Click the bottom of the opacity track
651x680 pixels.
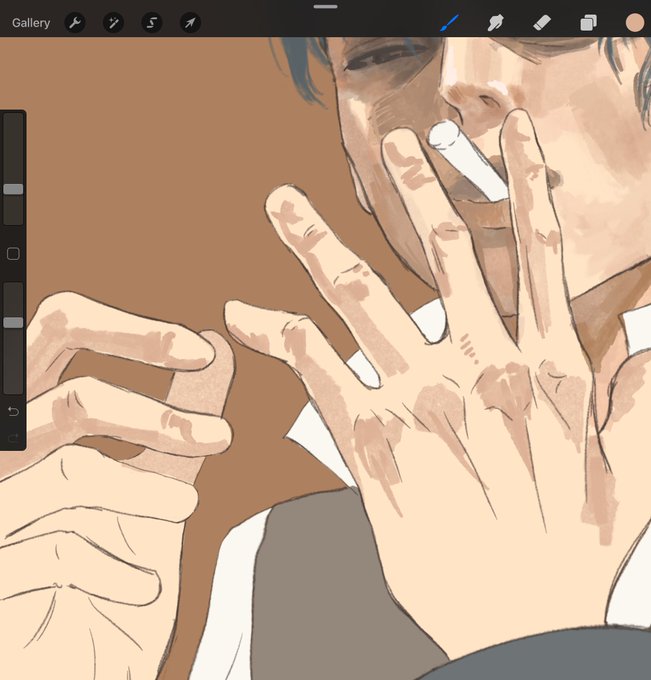point(13,388)
